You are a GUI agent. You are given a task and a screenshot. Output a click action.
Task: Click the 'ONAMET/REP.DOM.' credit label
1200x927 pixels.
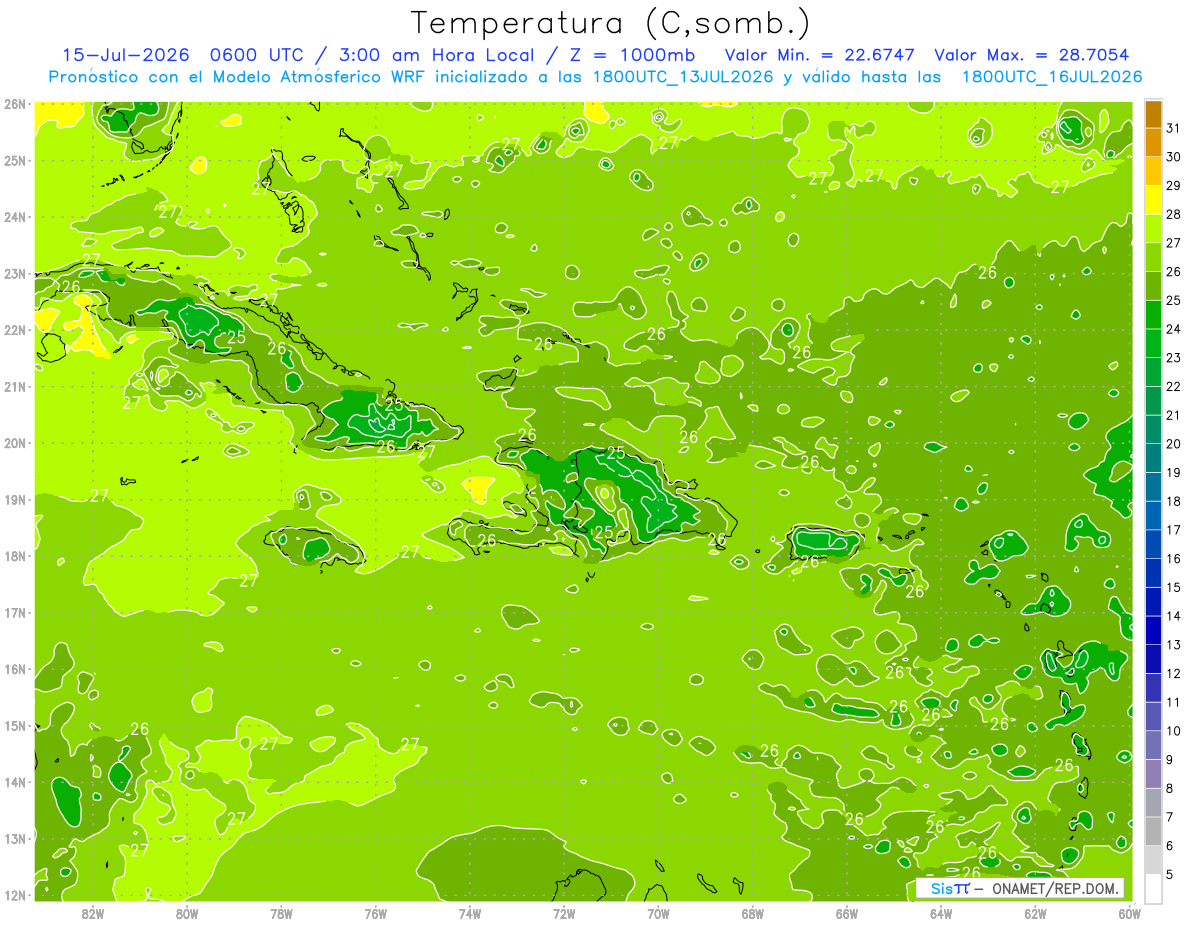coord(1055,888)
